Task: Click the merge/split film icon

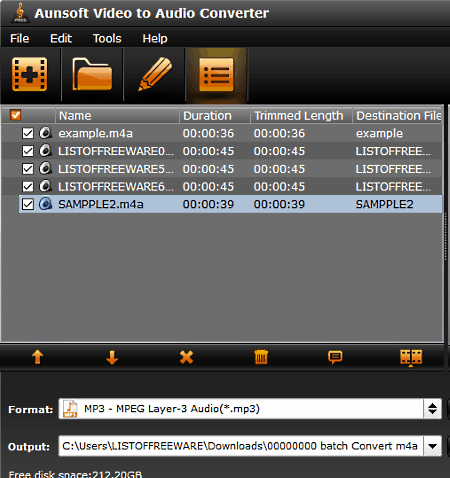Action: (x=411, y=358)
